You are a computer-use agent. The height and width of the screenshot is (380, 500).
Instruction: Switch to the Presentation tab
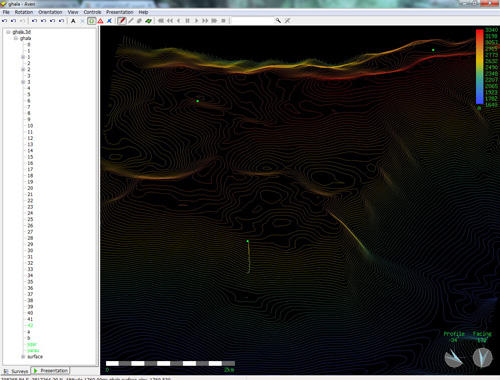pos(50,371)
